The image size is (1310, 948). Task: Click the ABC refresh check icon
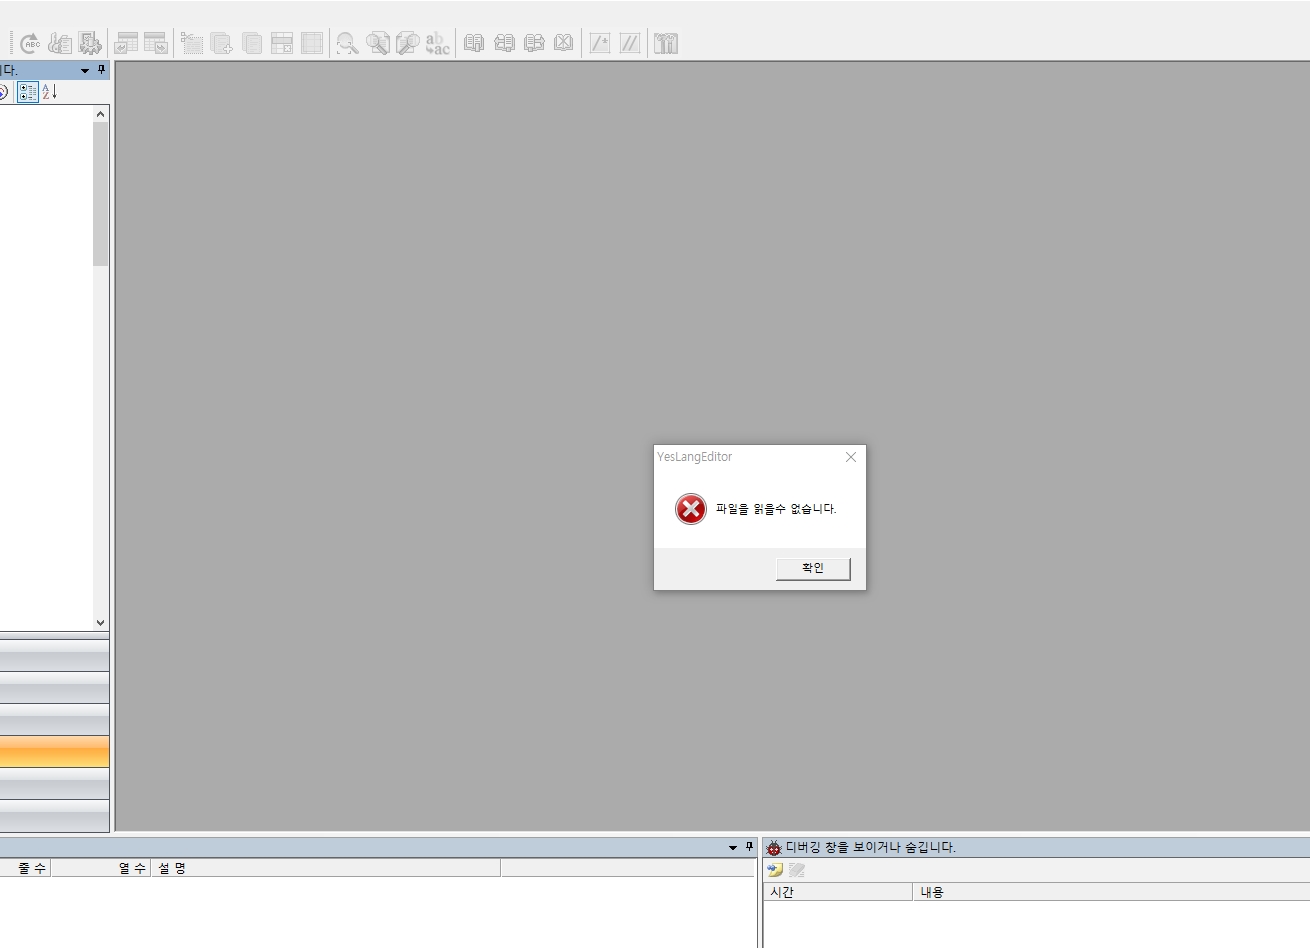30,43
